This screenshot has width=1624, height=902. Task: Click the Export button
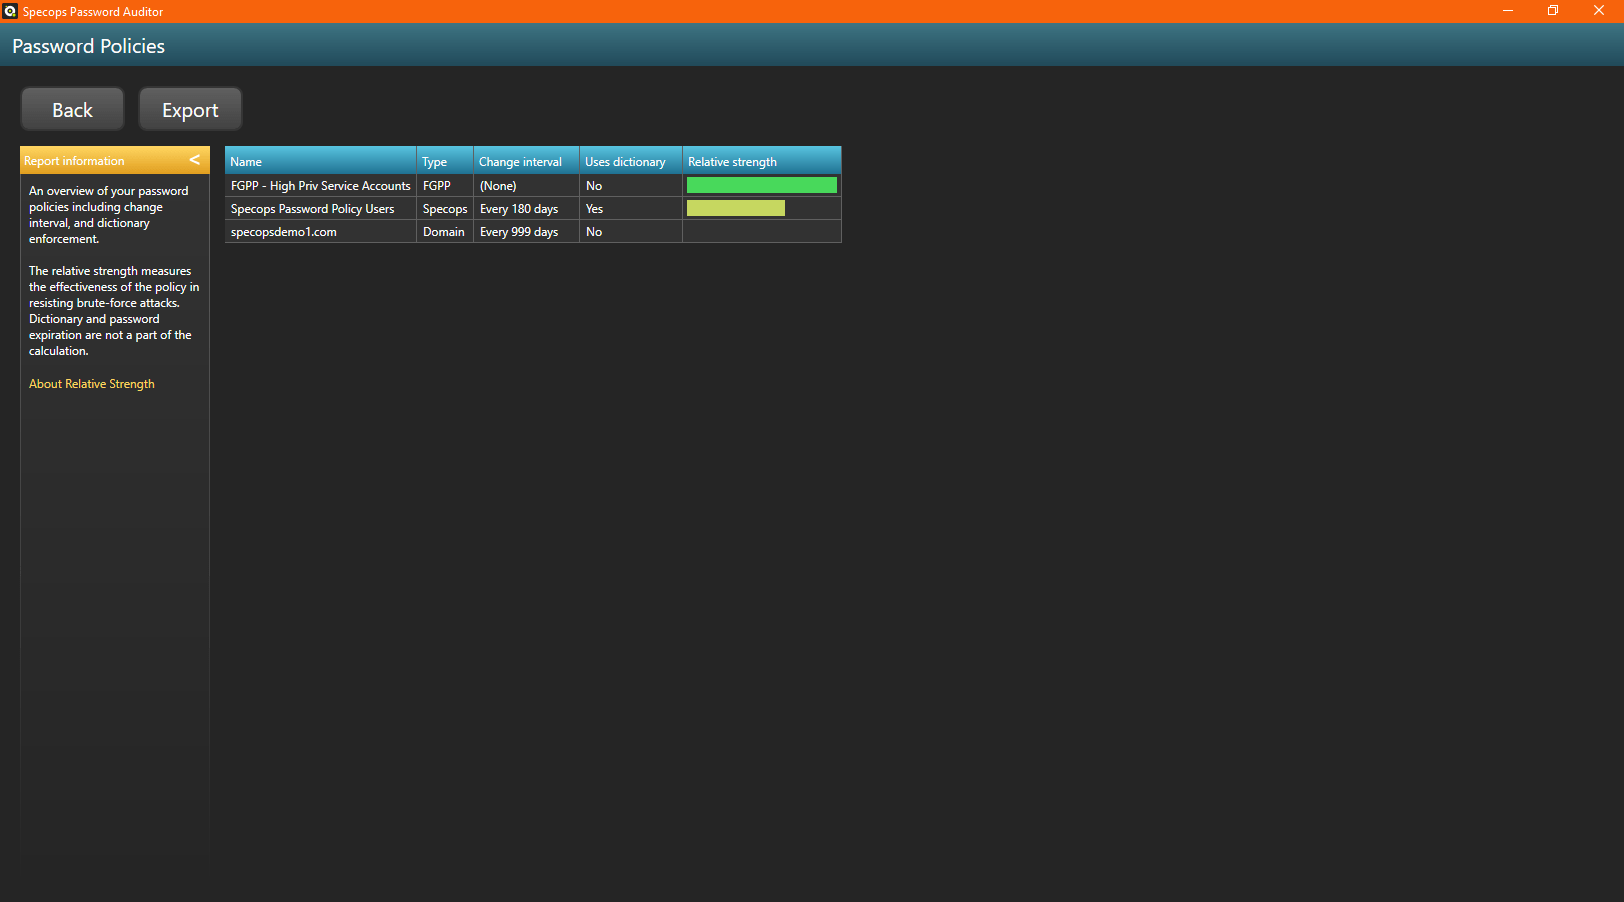pos(190,109)
